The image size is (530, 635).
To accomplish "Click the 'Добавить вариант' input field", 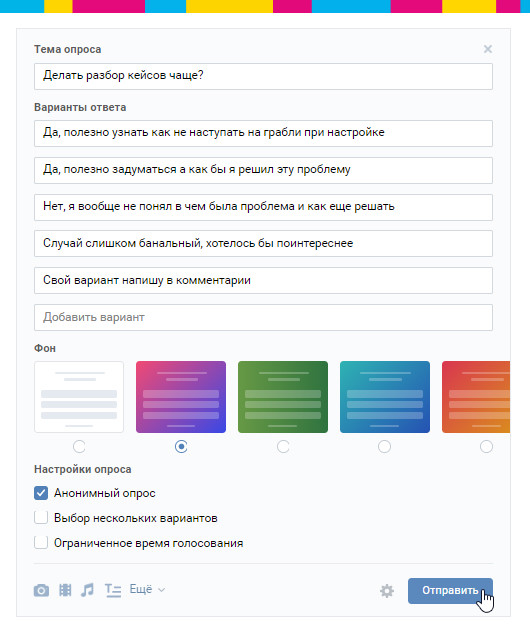I will 264,318.
